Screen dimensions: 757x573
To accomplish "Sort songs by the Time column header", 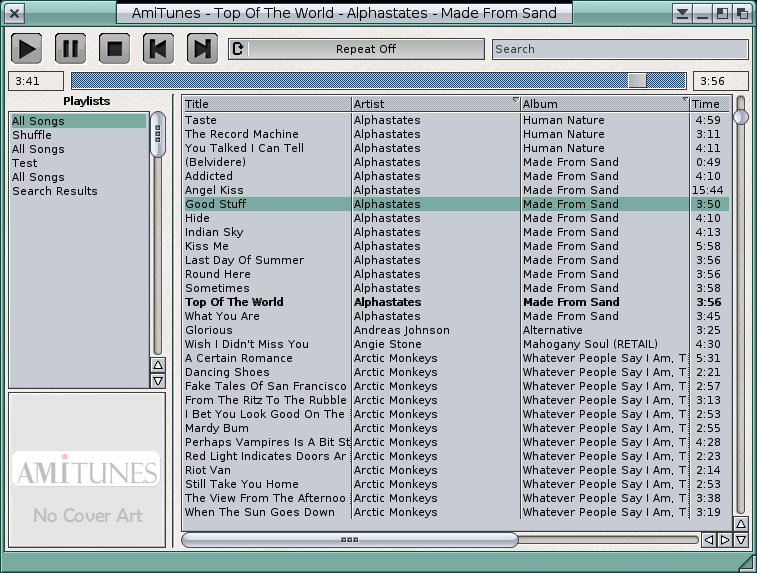I will coord(709,104).
